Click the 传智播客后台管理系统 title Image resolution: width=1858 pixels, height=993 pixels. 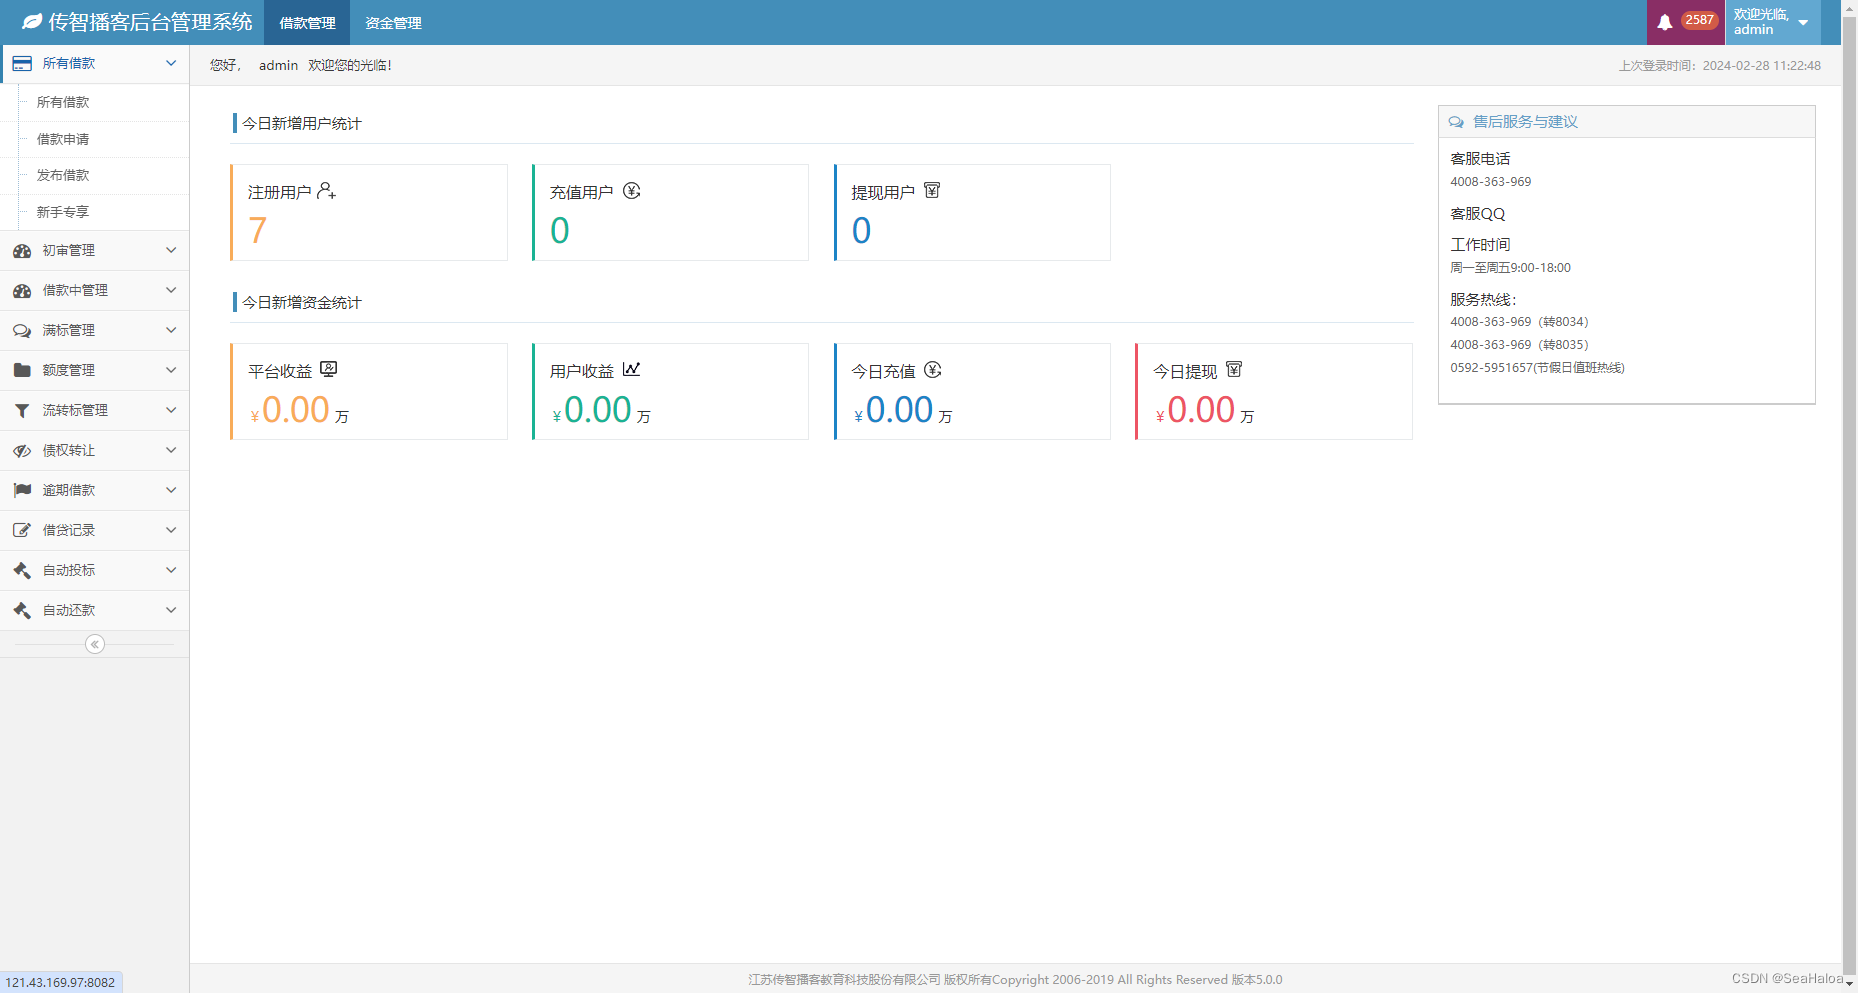[150, 22]
